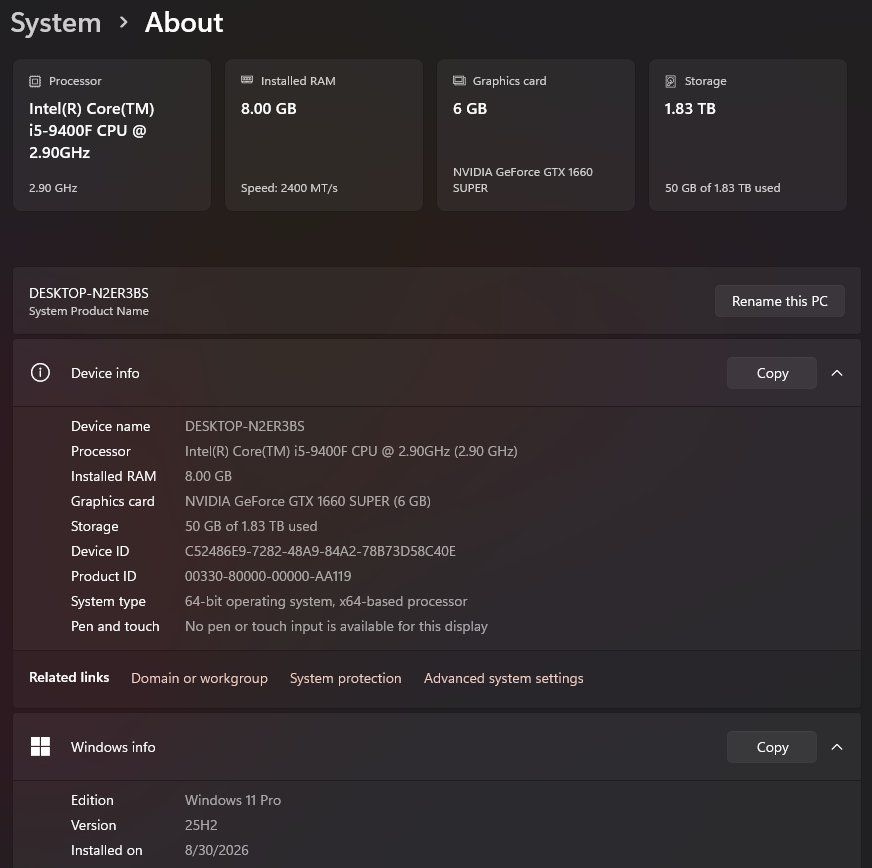Image resolution: width=872 pixels, height=868 pixels.
Task: Click the Processor card chip icon
Action: tap(35, 81)
